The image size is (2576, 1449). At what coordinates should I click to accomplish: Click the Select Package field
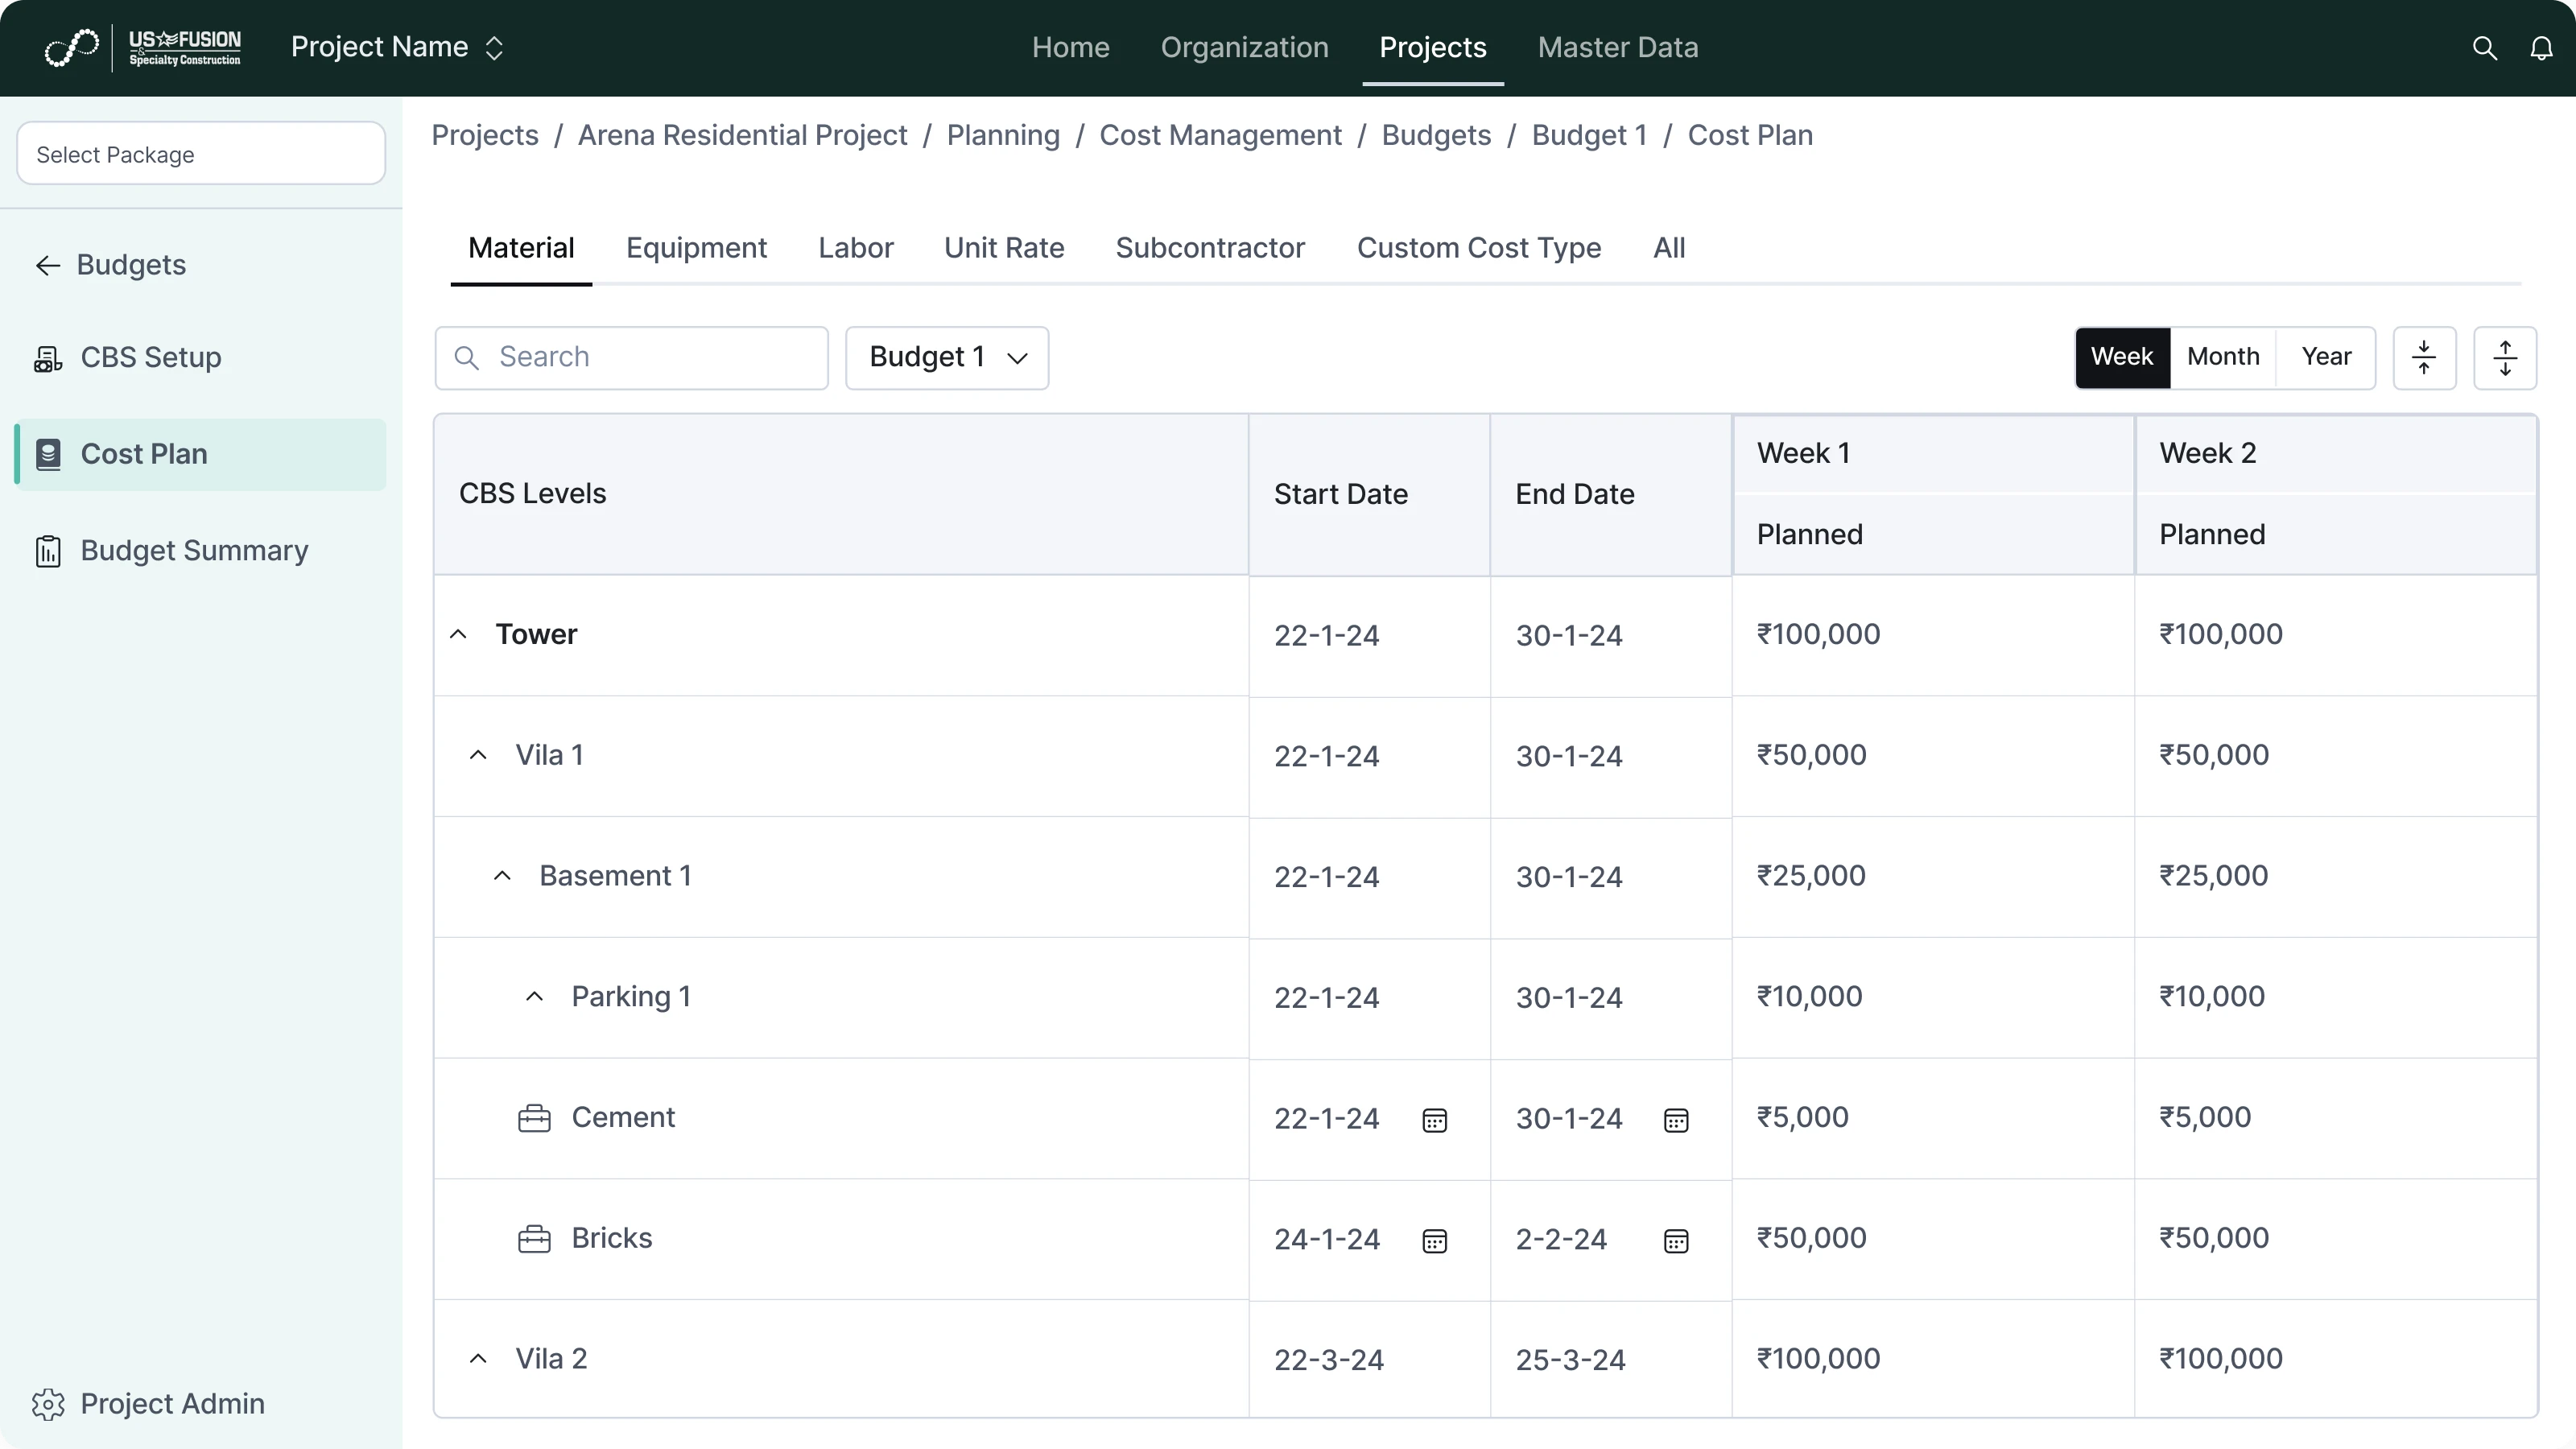click(201, 154)
